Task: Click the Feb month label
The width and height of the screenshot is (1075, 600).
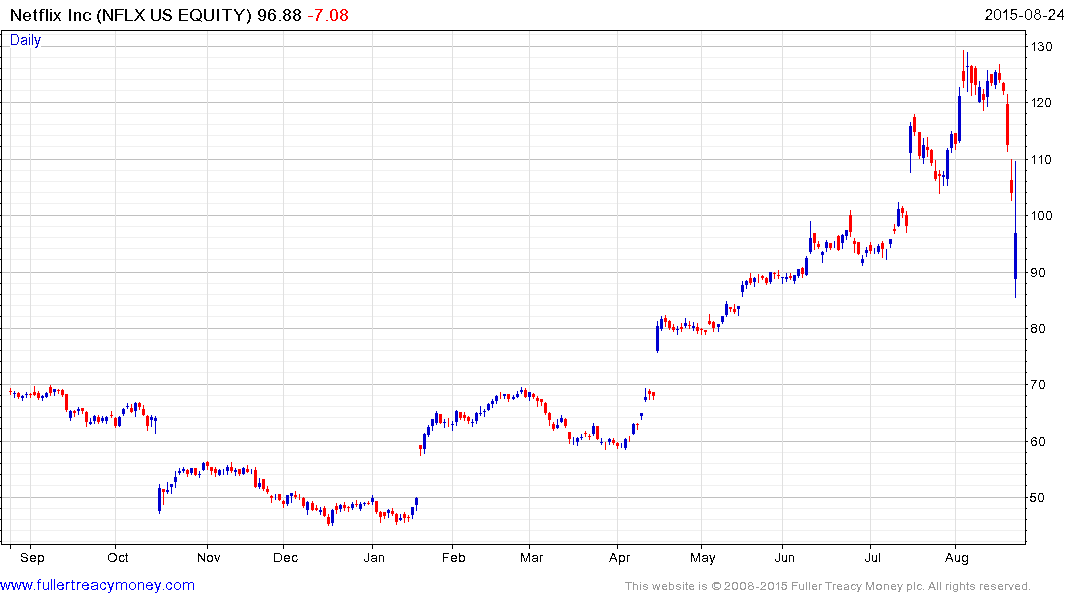Action: pos(453,557)
